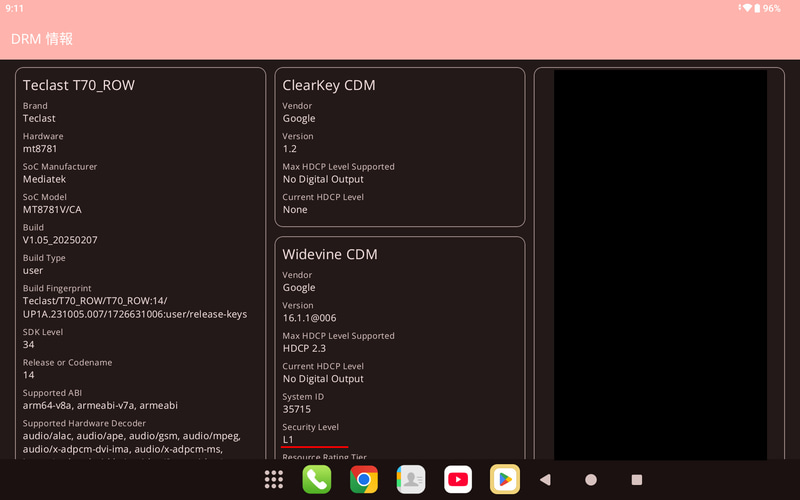Launch YouTube from the dock
800x500 pixels.
pyautogui.click(x=458, y=479)
